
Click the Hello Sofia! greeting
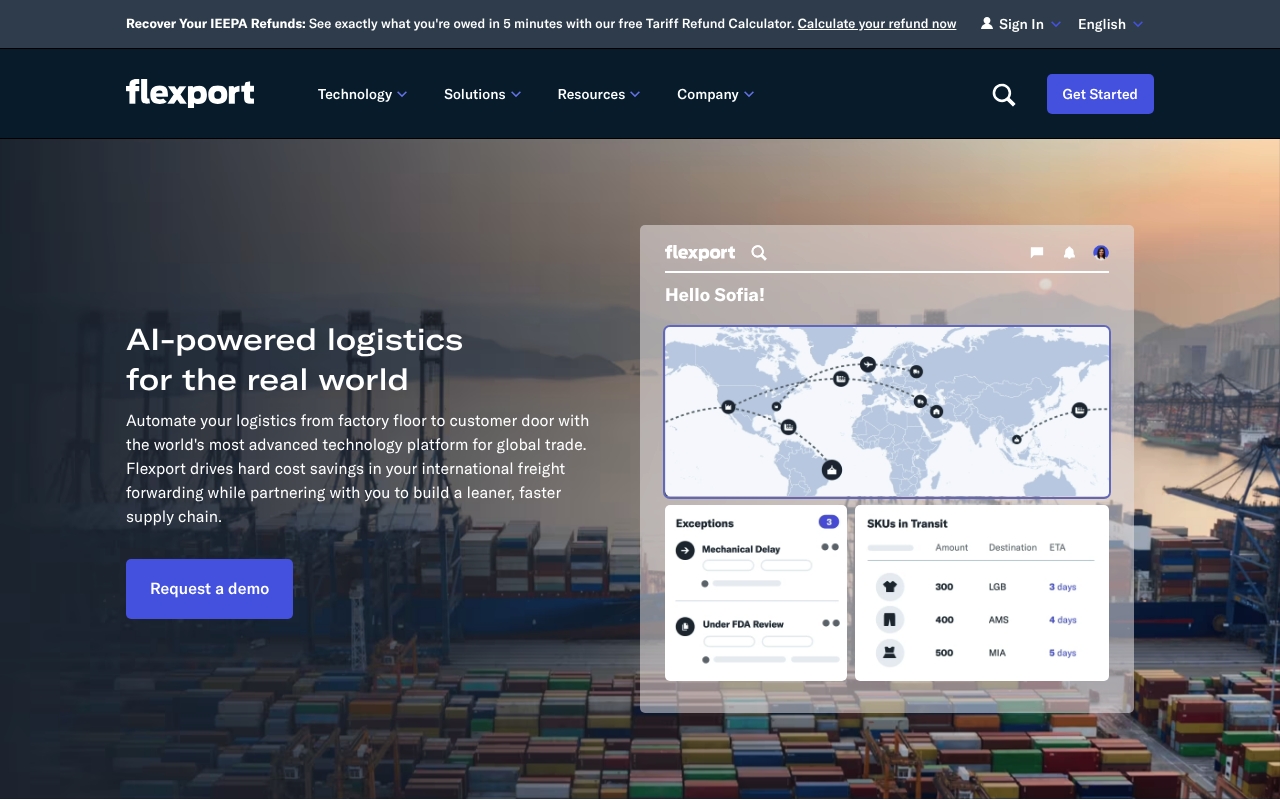[715, 295]
